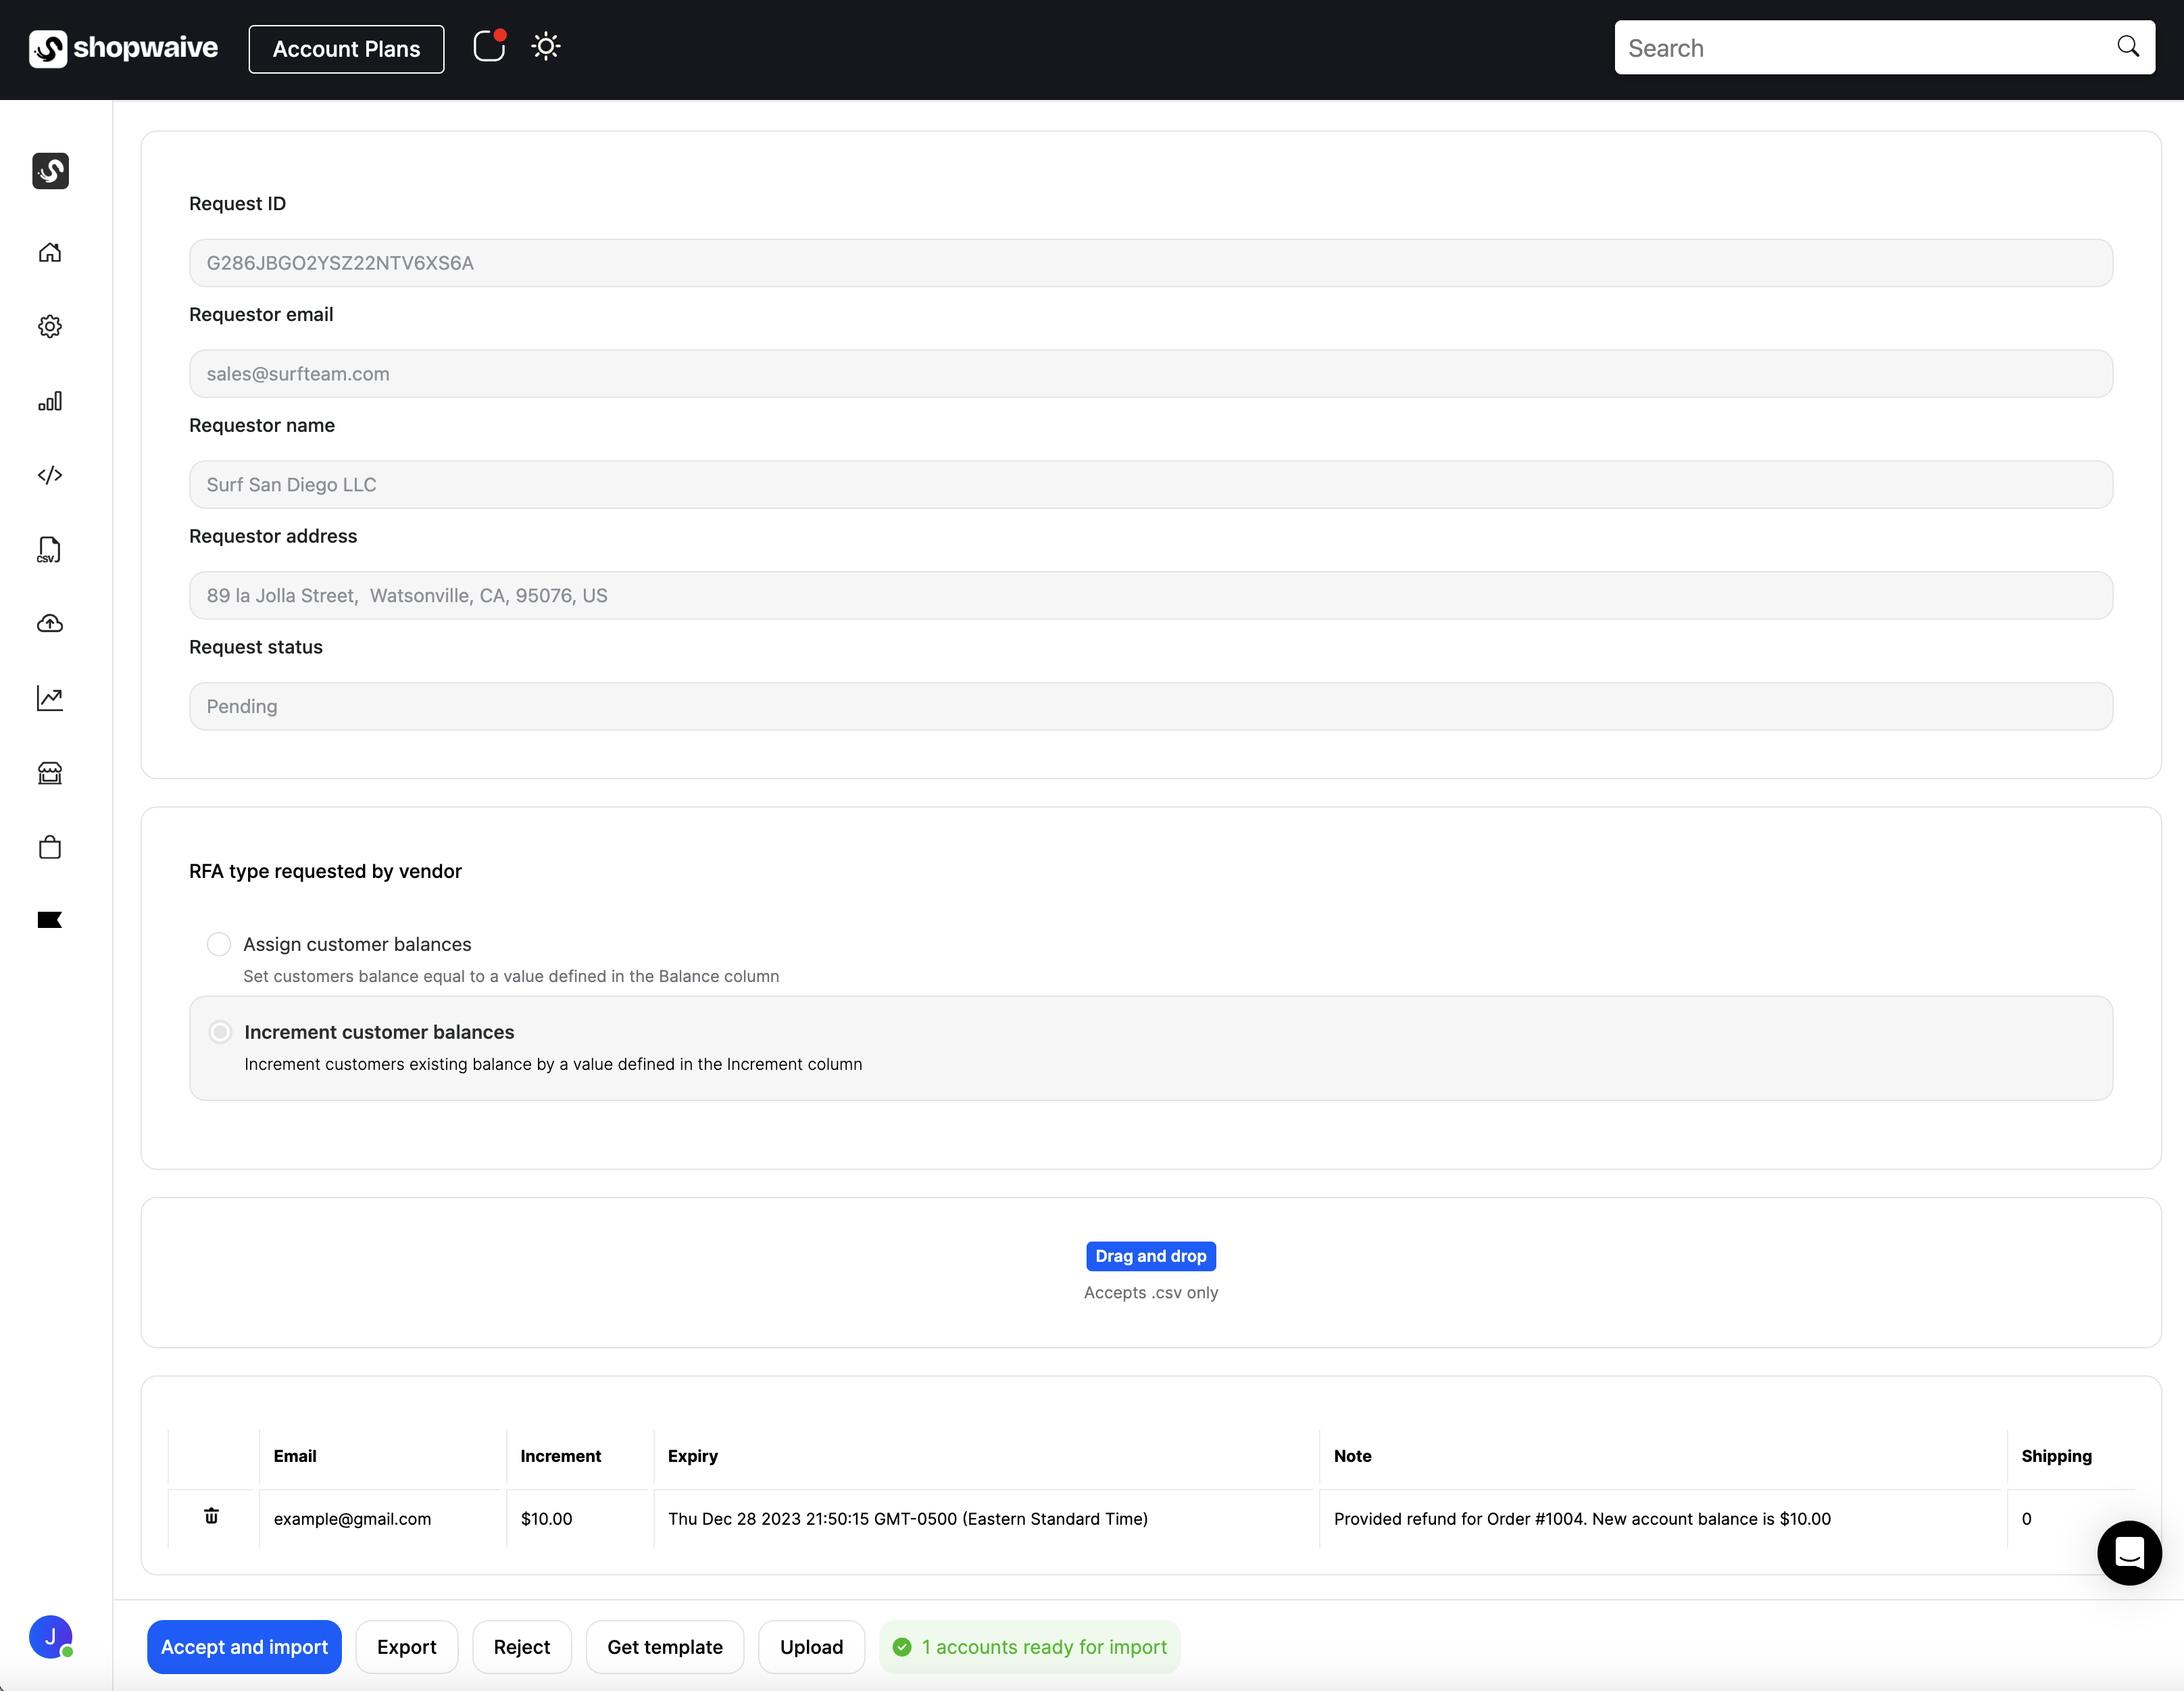The image size is (2184, 1691).
Task: Open the CSV file icon in sidebar
Action: 50,549
